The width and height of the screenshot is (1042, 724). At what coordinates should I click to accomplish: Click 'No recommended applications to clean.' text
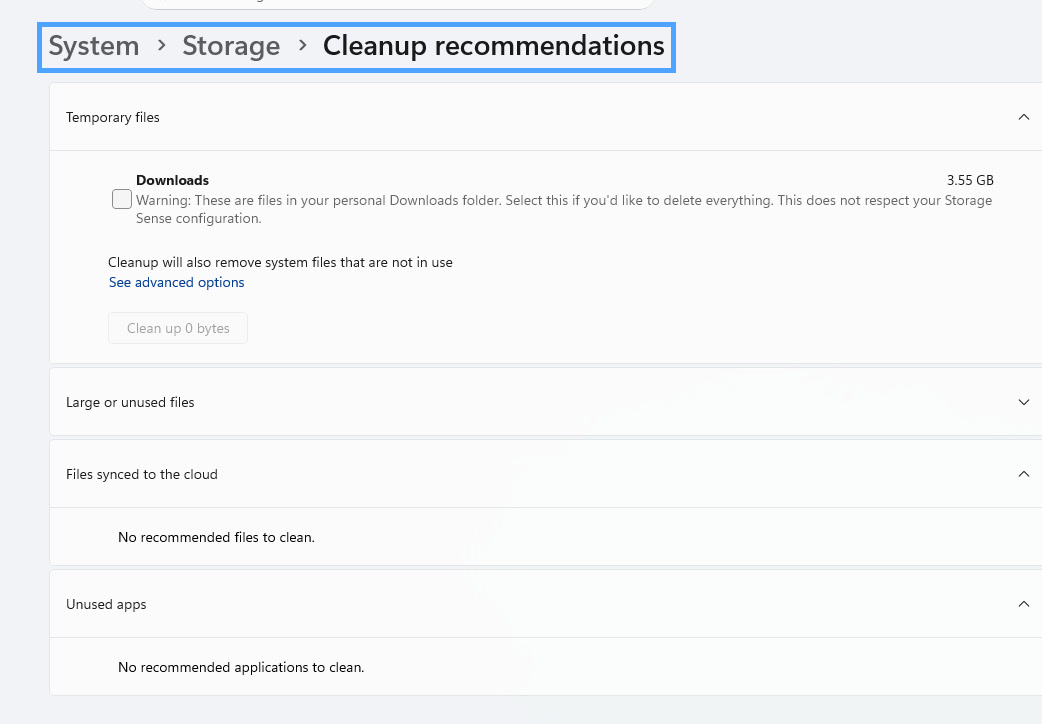(x=241, y=667)
